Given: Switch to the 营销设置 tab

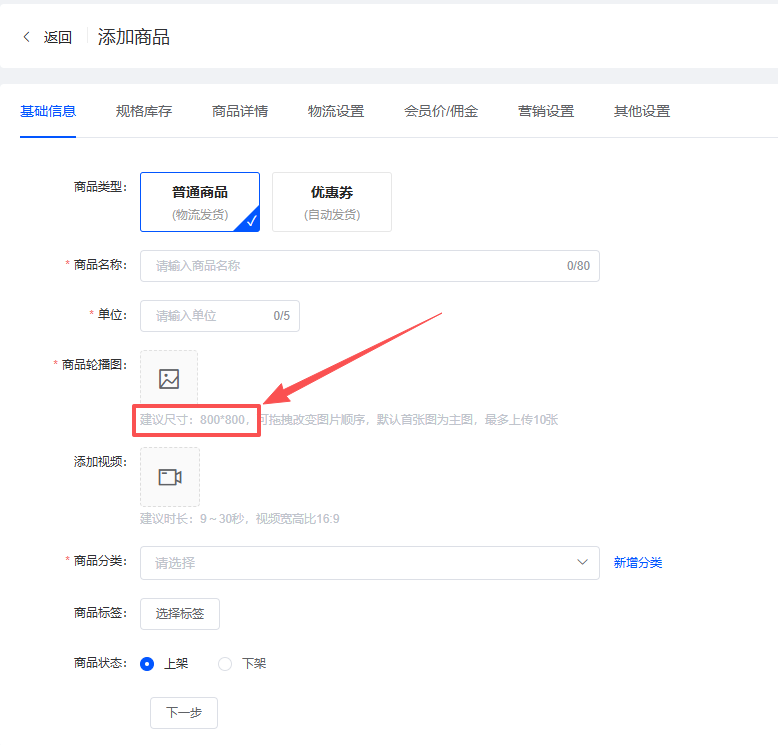Looking at the screenshot, I should click(x=546, y=111).
